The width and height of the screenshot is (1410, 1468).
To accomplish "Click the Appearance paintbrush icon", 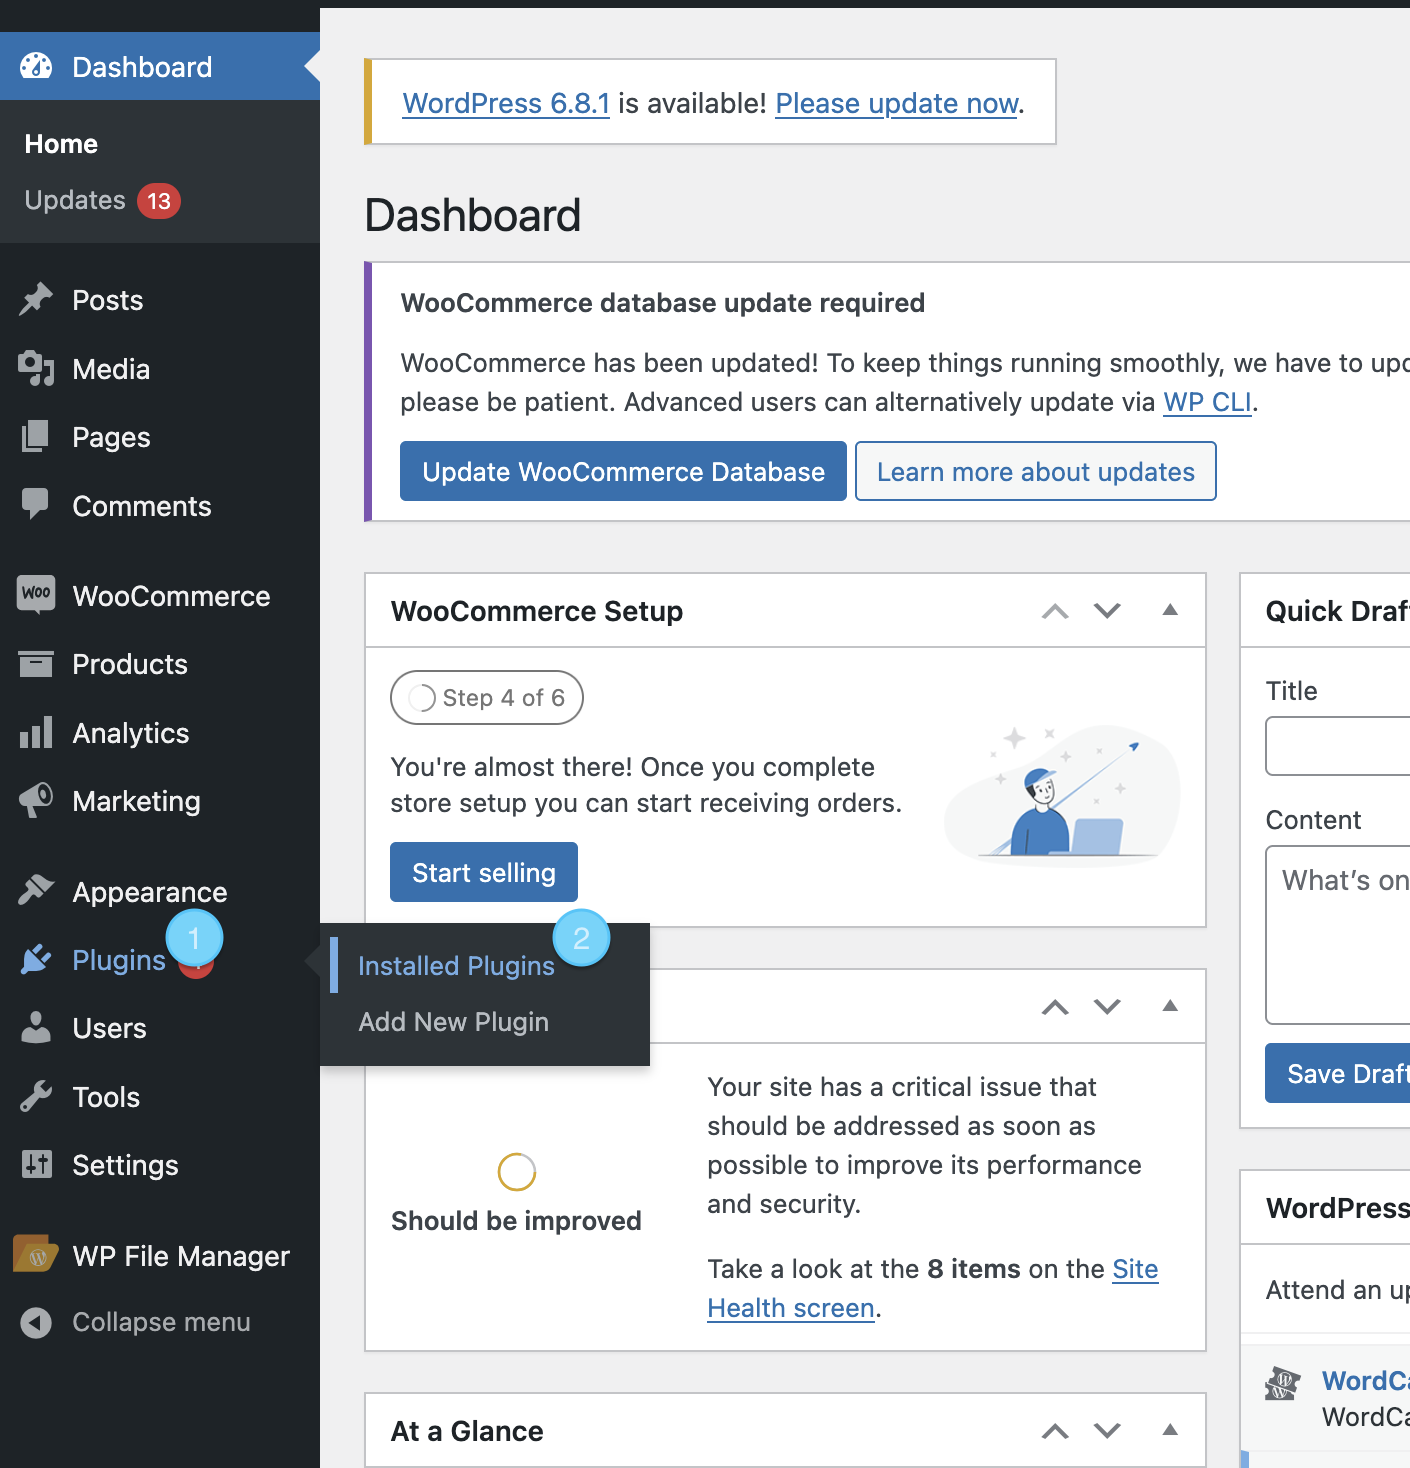I will coord(36,890).
